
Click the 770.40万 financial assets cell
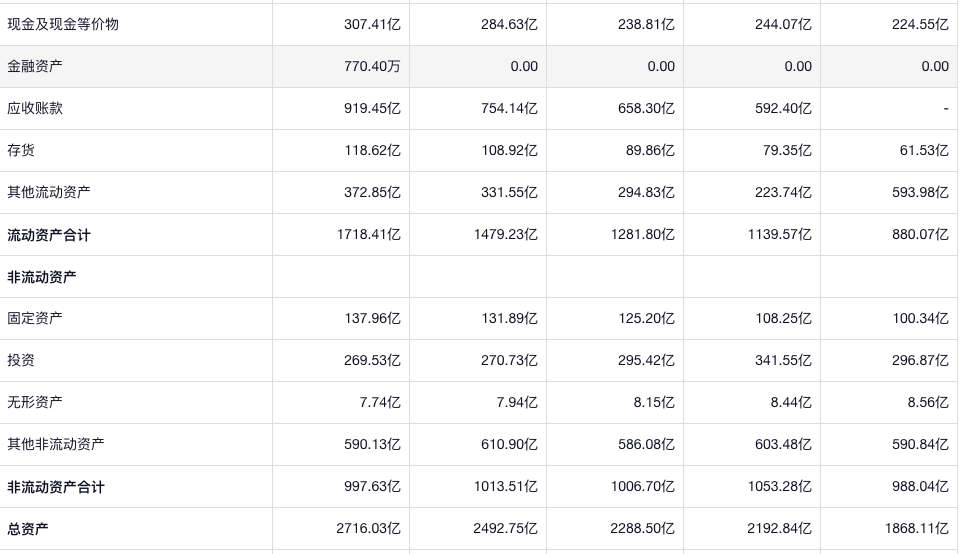point(372,66)
